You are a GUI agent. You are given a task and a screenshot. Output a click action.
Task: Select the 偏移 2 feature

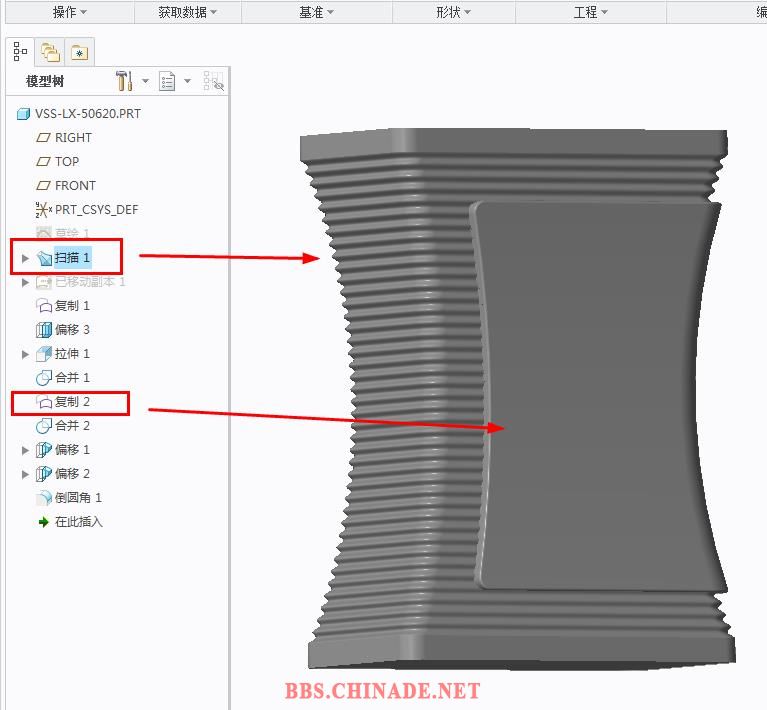tap(72, 474)
